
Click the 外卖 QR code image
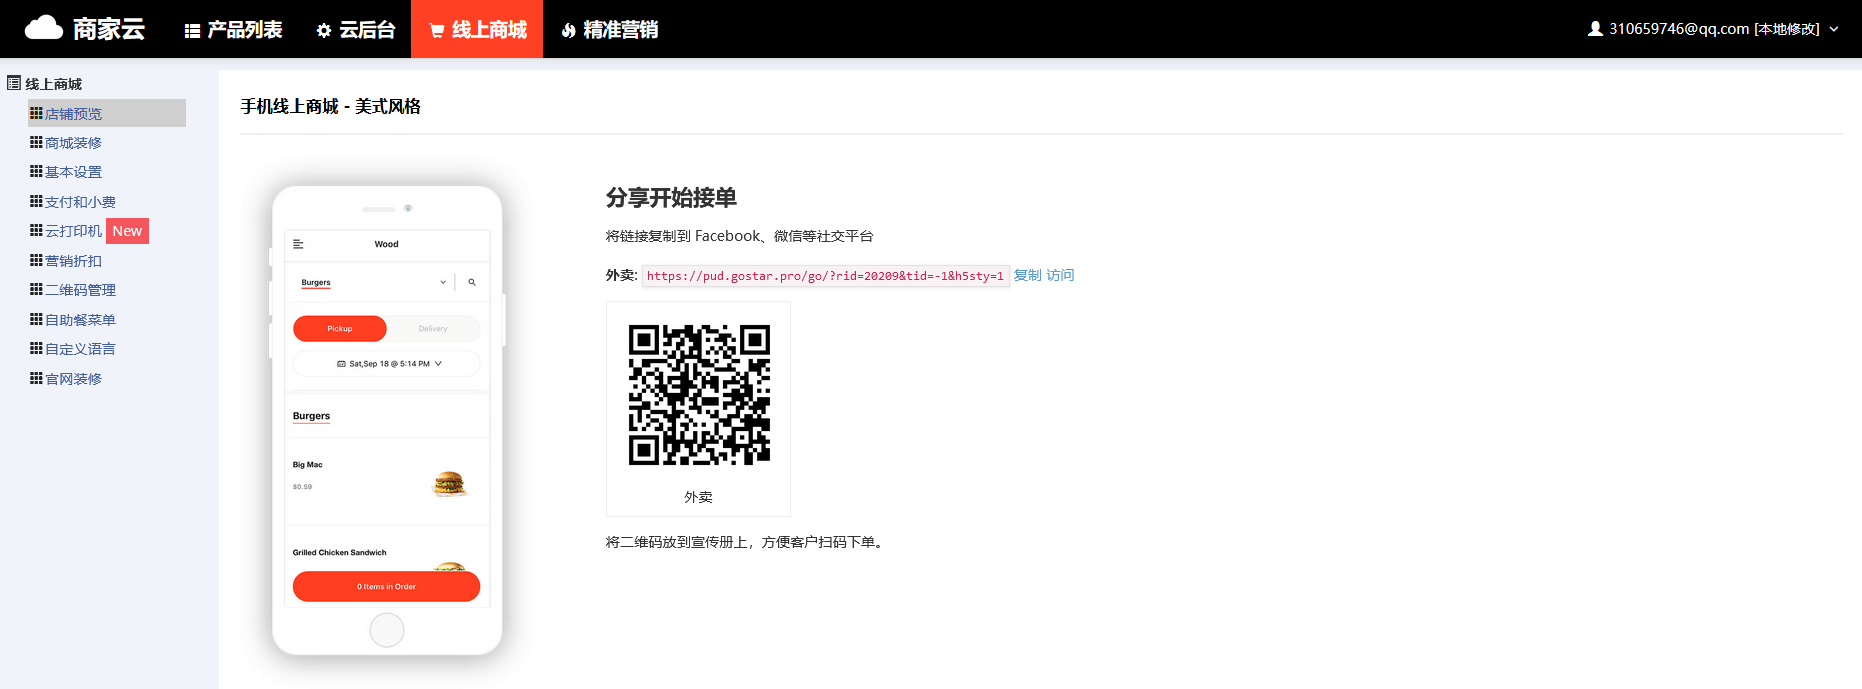(x=699, y=394)
